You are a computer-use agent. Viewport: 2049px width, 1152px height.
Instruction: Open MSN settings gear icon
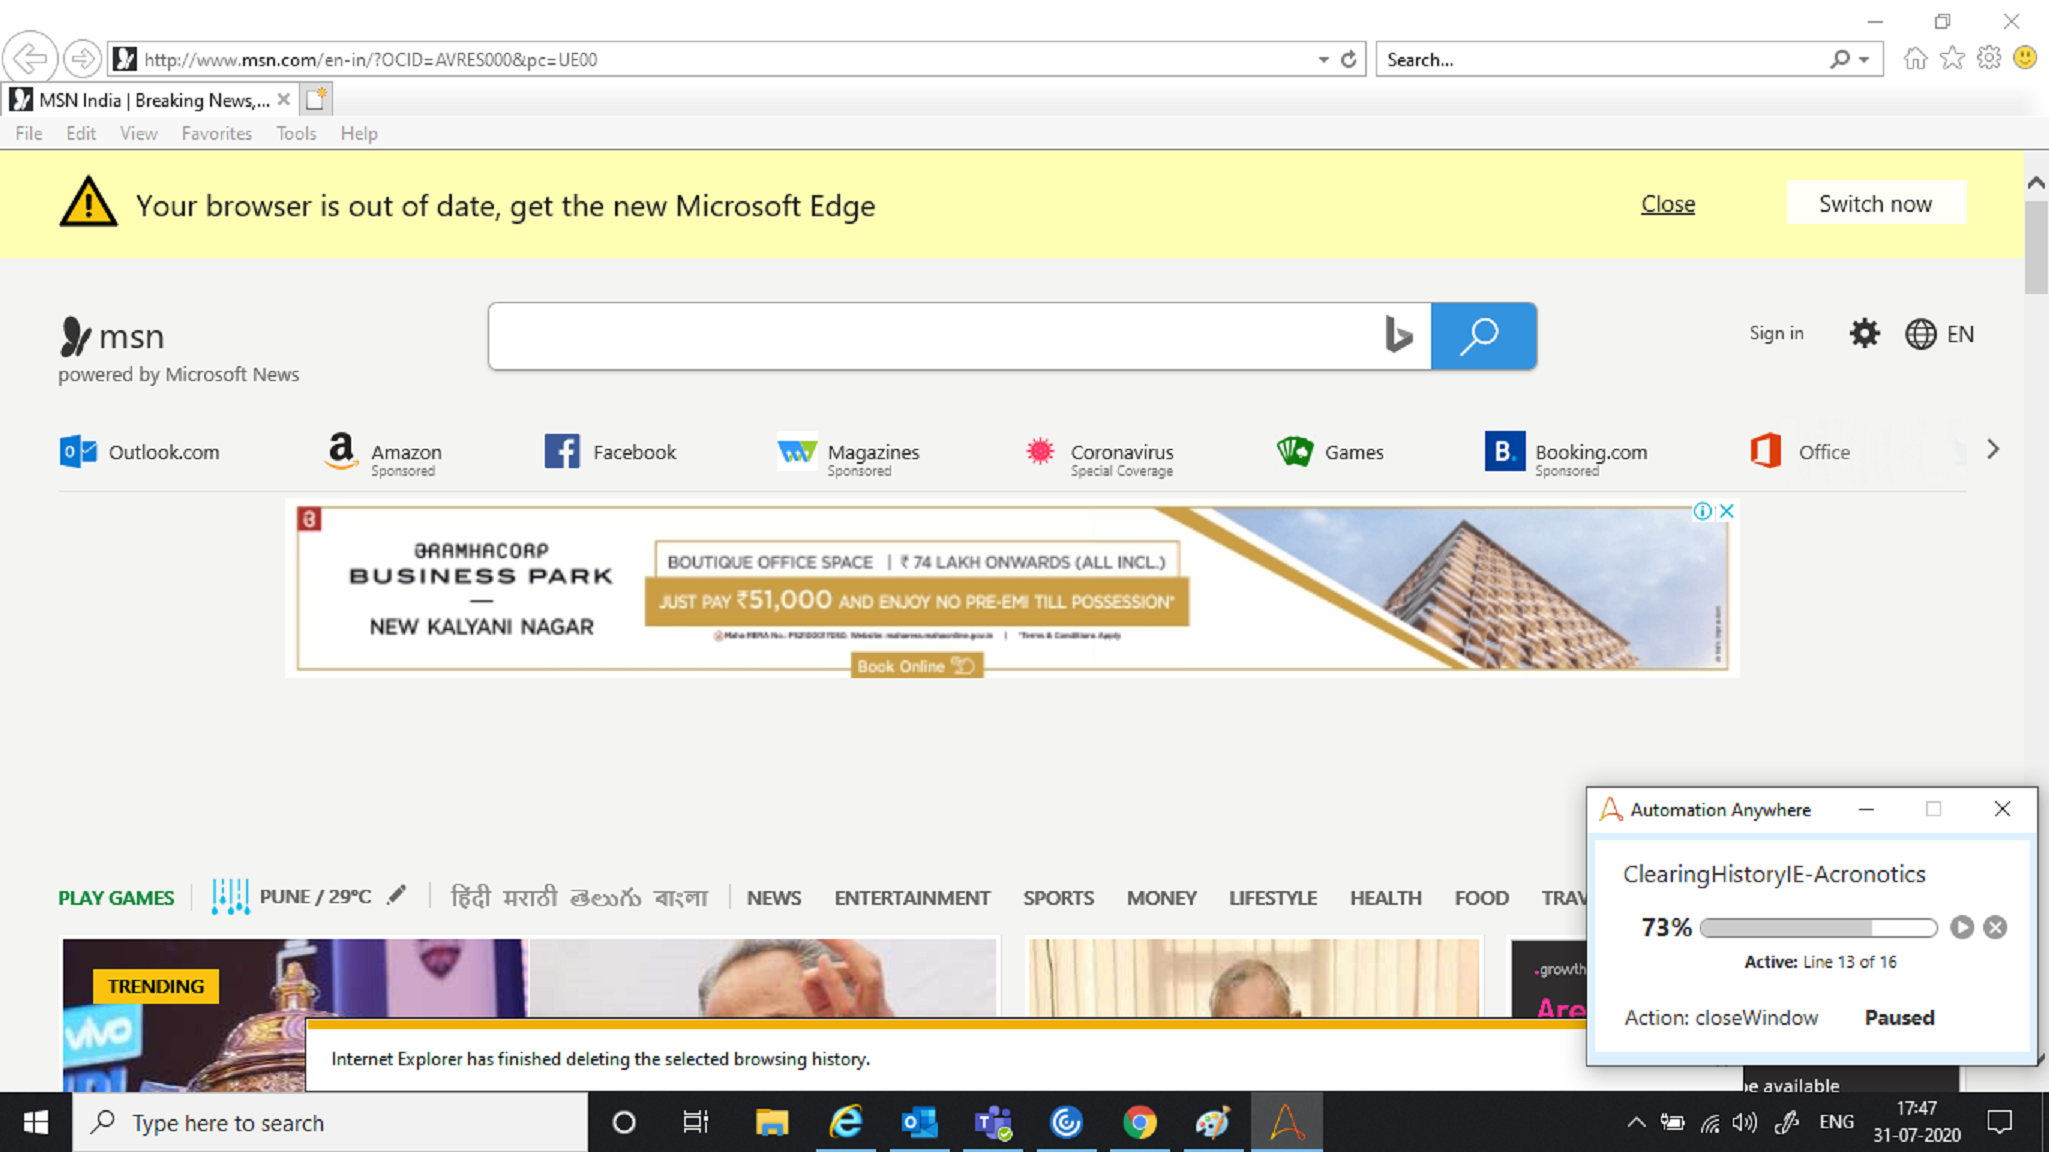point(1863,333)
